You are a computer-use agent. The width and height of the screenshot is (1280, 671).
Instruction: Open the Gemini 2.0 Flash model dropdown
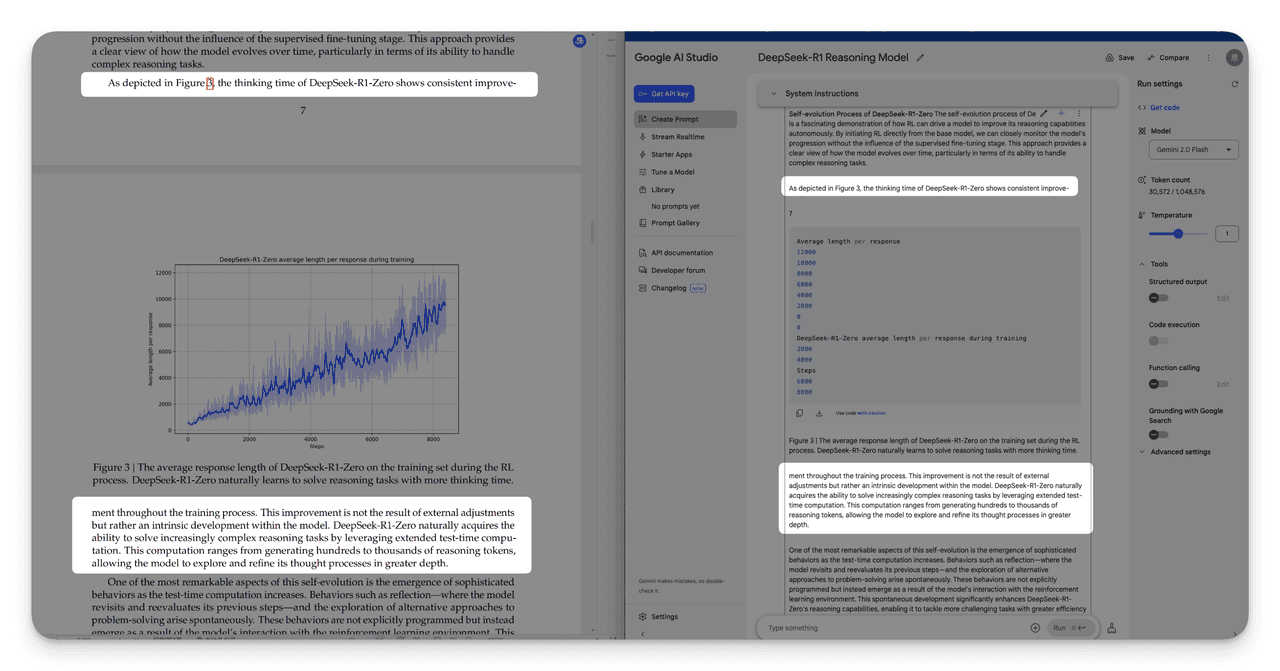coord(1194,150)
